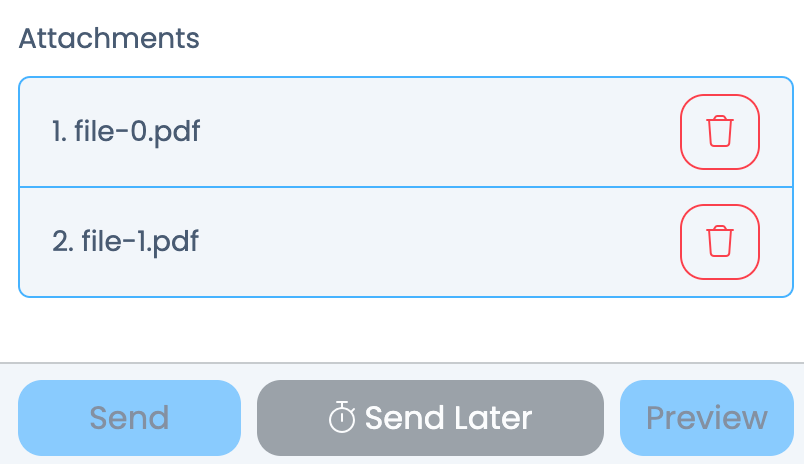The height and width of the screenshot is (464, 804).
Task: Select the 1. file-0.pdf attachment name
Action: click(126, 131)
